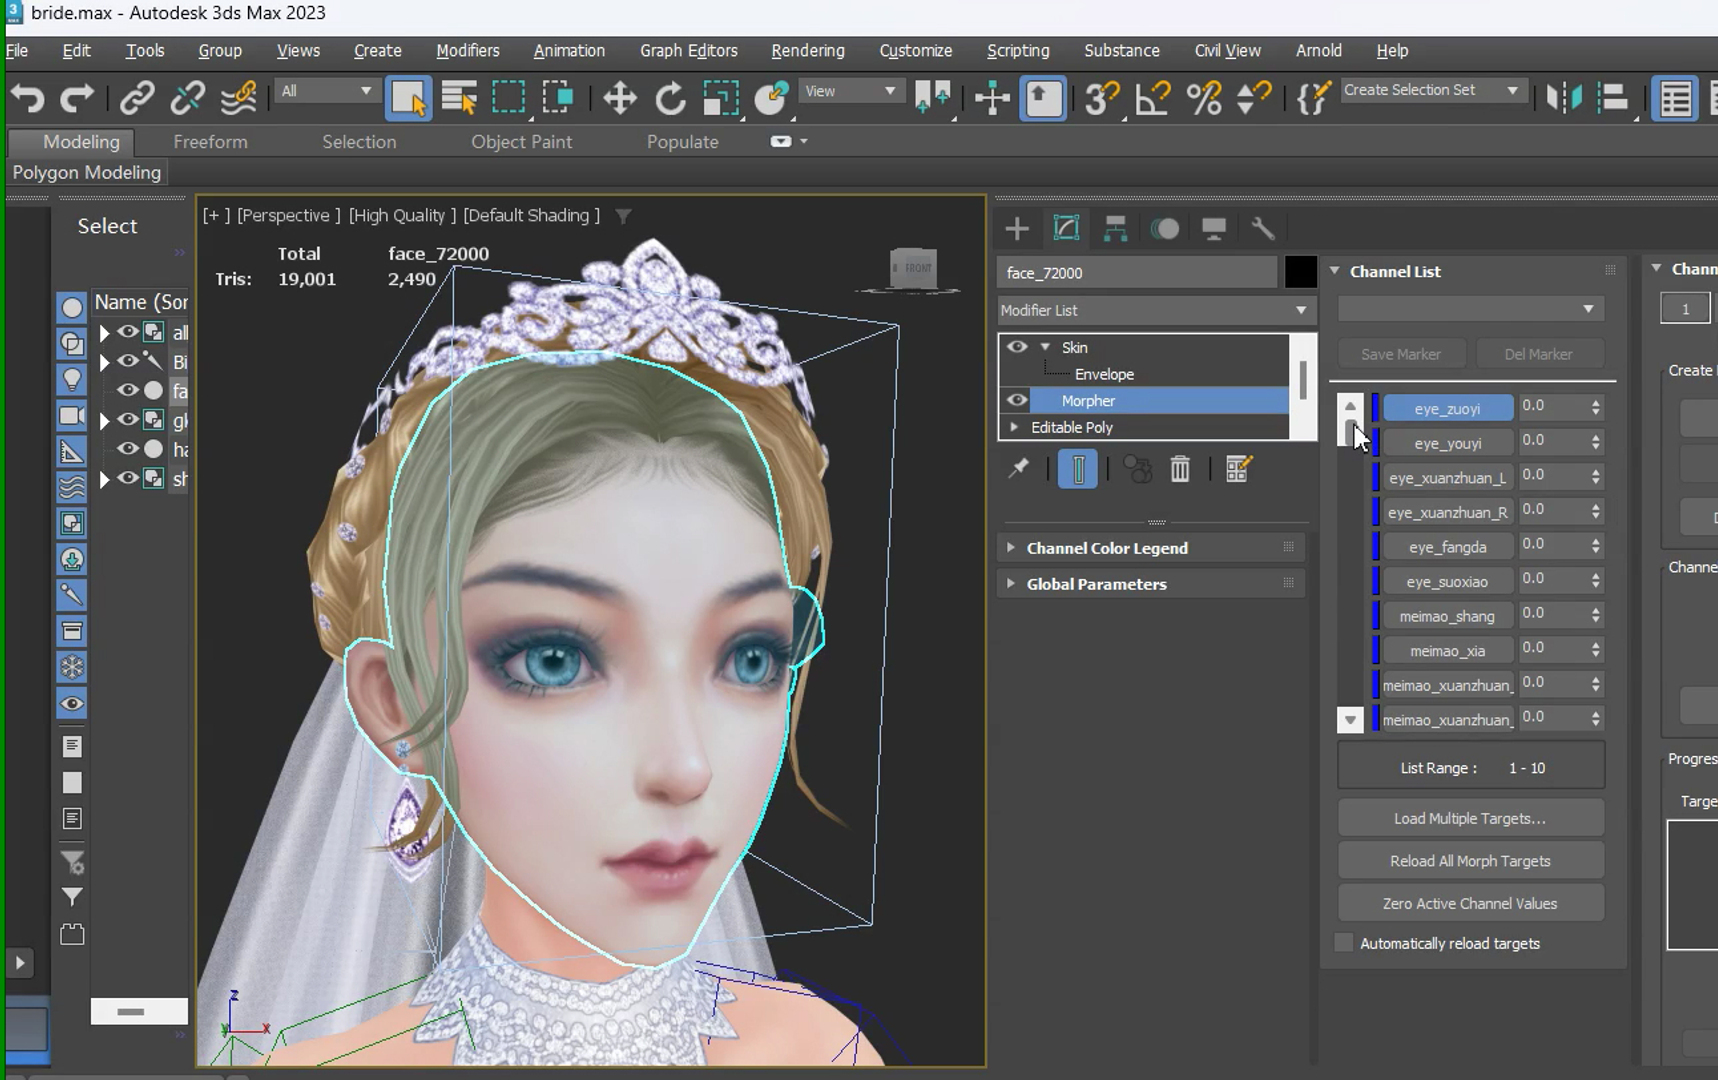Open the Modifiers menu
The height and width of the screenshot is (1080, 1718).
point(467,51)
